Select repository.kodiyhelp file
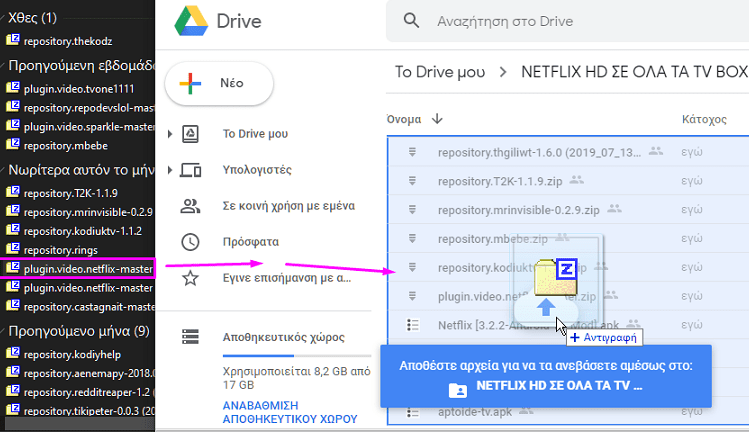Screen dimensions: 749x432 coord(72,355)
